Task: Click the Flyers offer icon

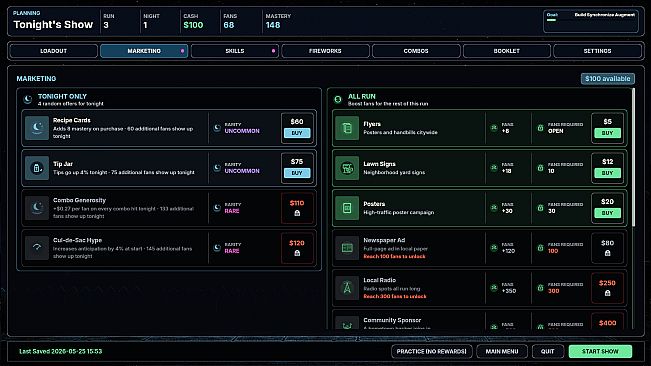Action: [x=347, y=128]
